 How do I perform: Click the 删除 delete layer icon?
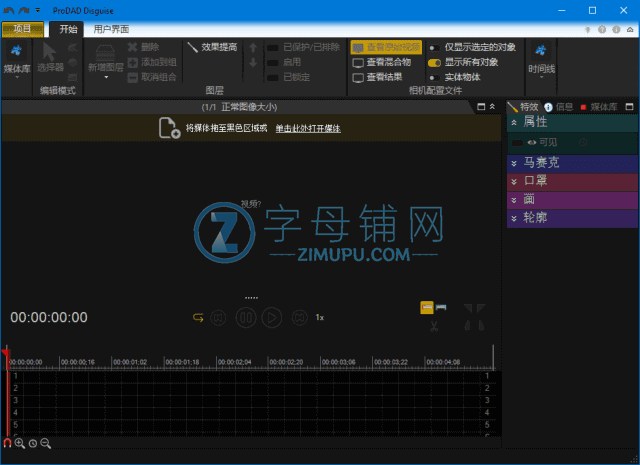pos(143,47)
